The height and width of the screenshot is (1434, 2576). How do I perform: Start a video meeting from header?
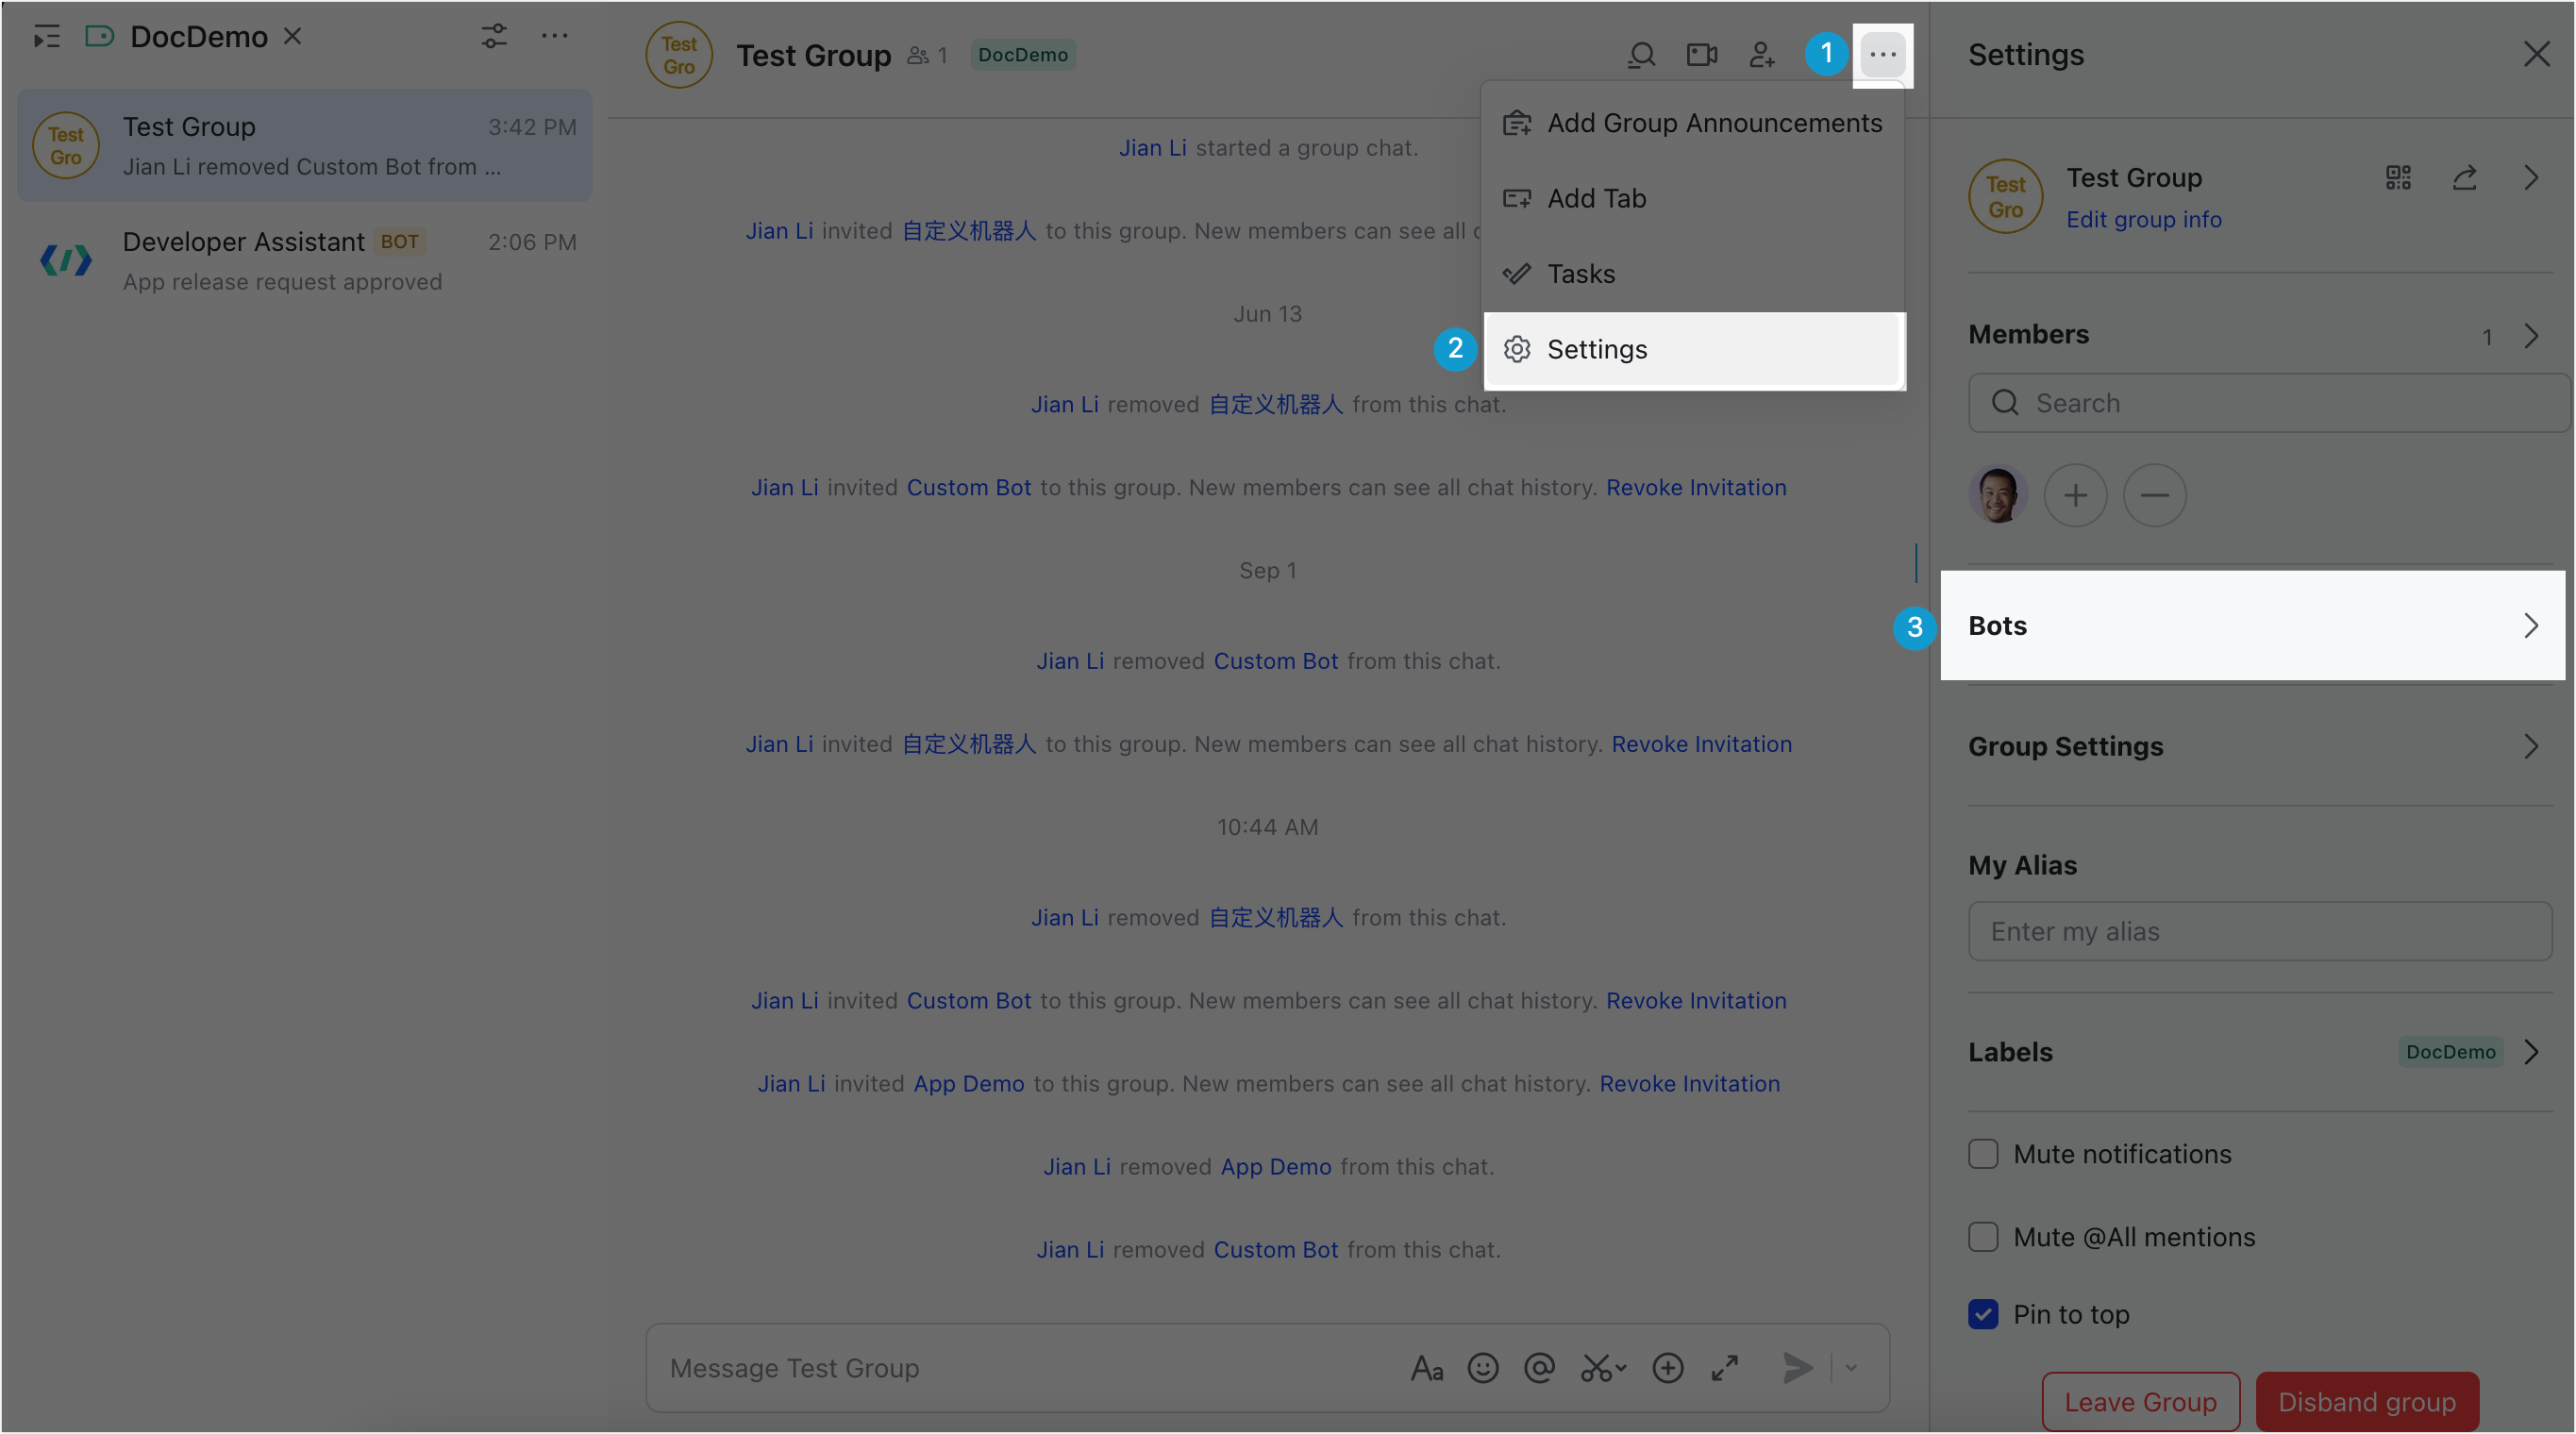click(x=1701, y=55)
